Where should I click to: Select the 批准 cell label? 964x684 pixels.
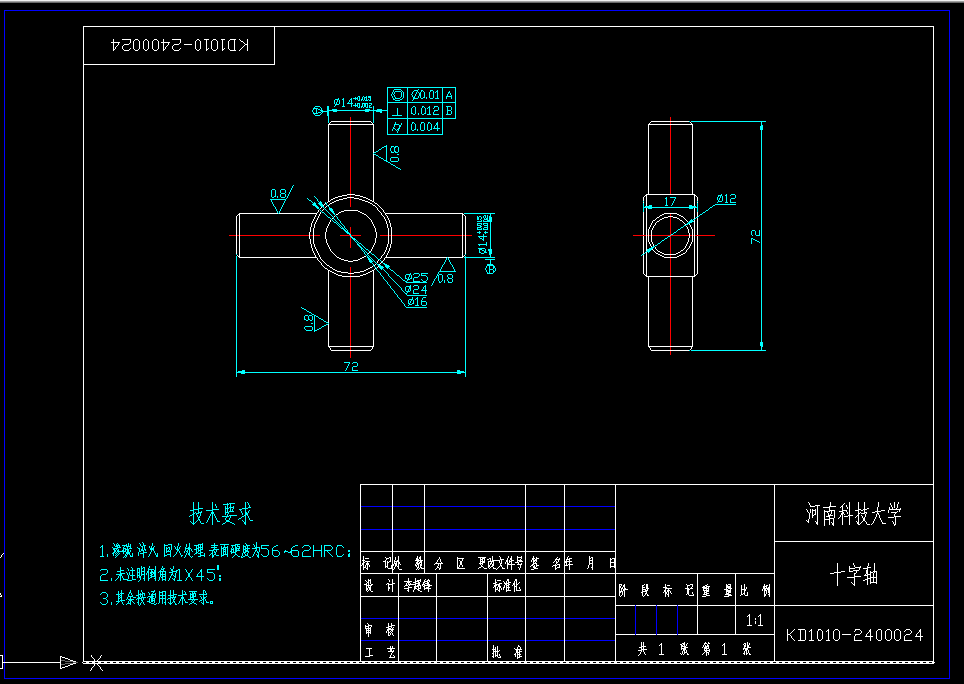coord(507,653)
